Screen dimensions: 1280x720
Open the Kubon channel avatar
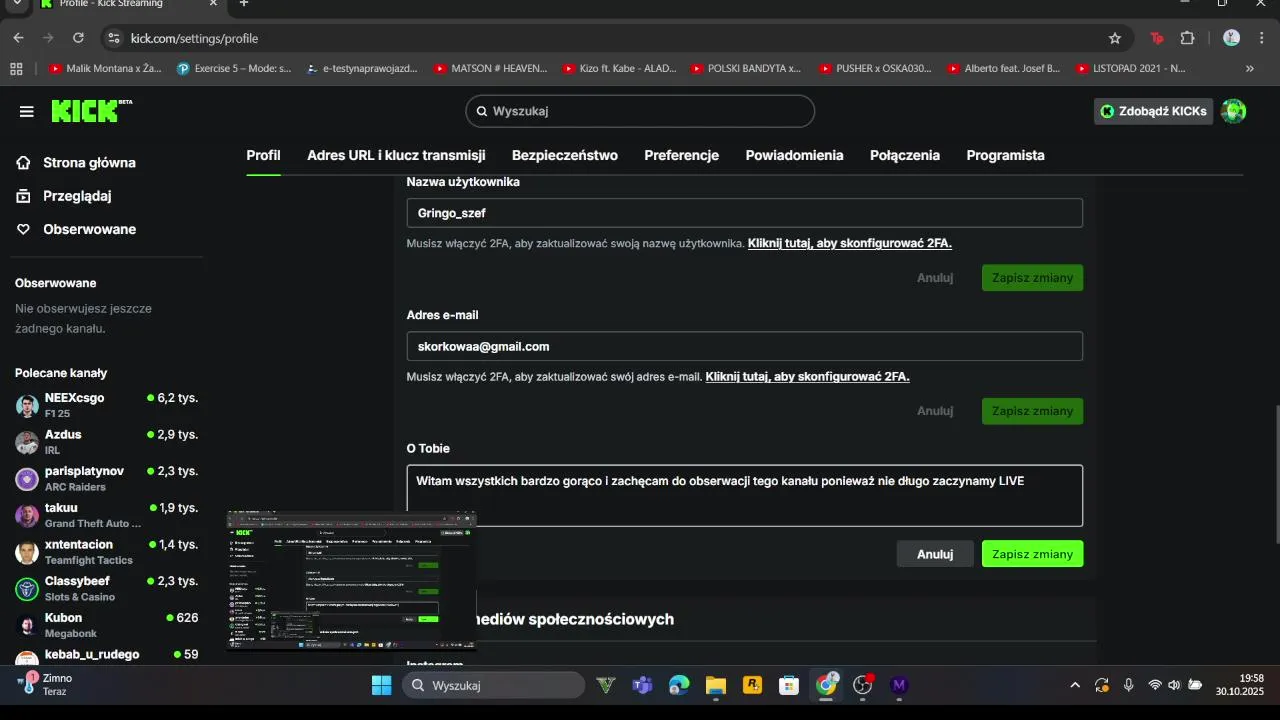27,625
